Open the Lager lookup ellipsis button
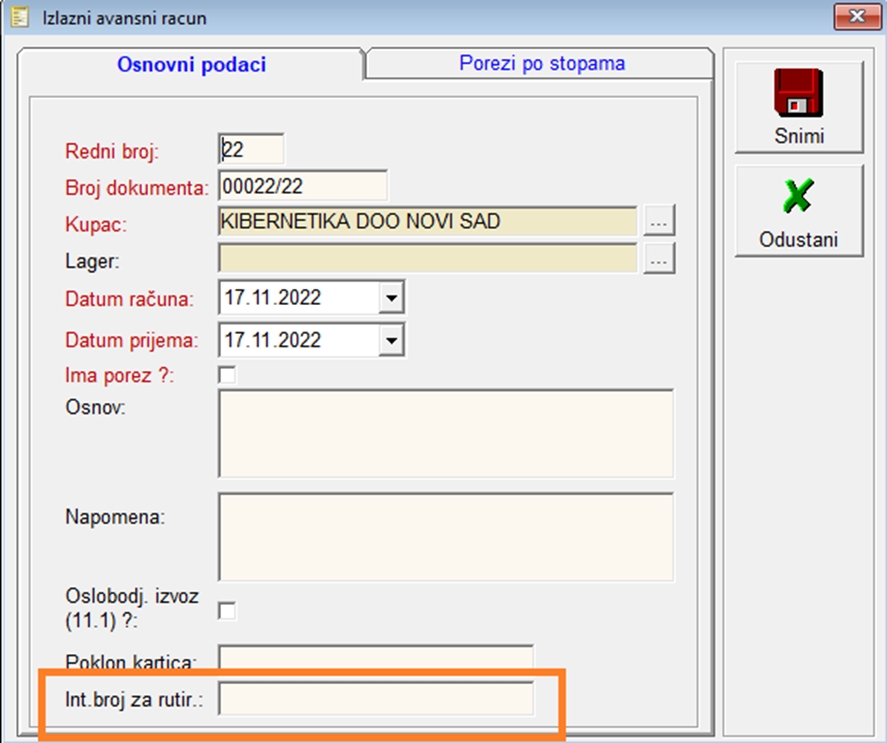Viewport: 887px width, 743px height. tap(659, 259)
